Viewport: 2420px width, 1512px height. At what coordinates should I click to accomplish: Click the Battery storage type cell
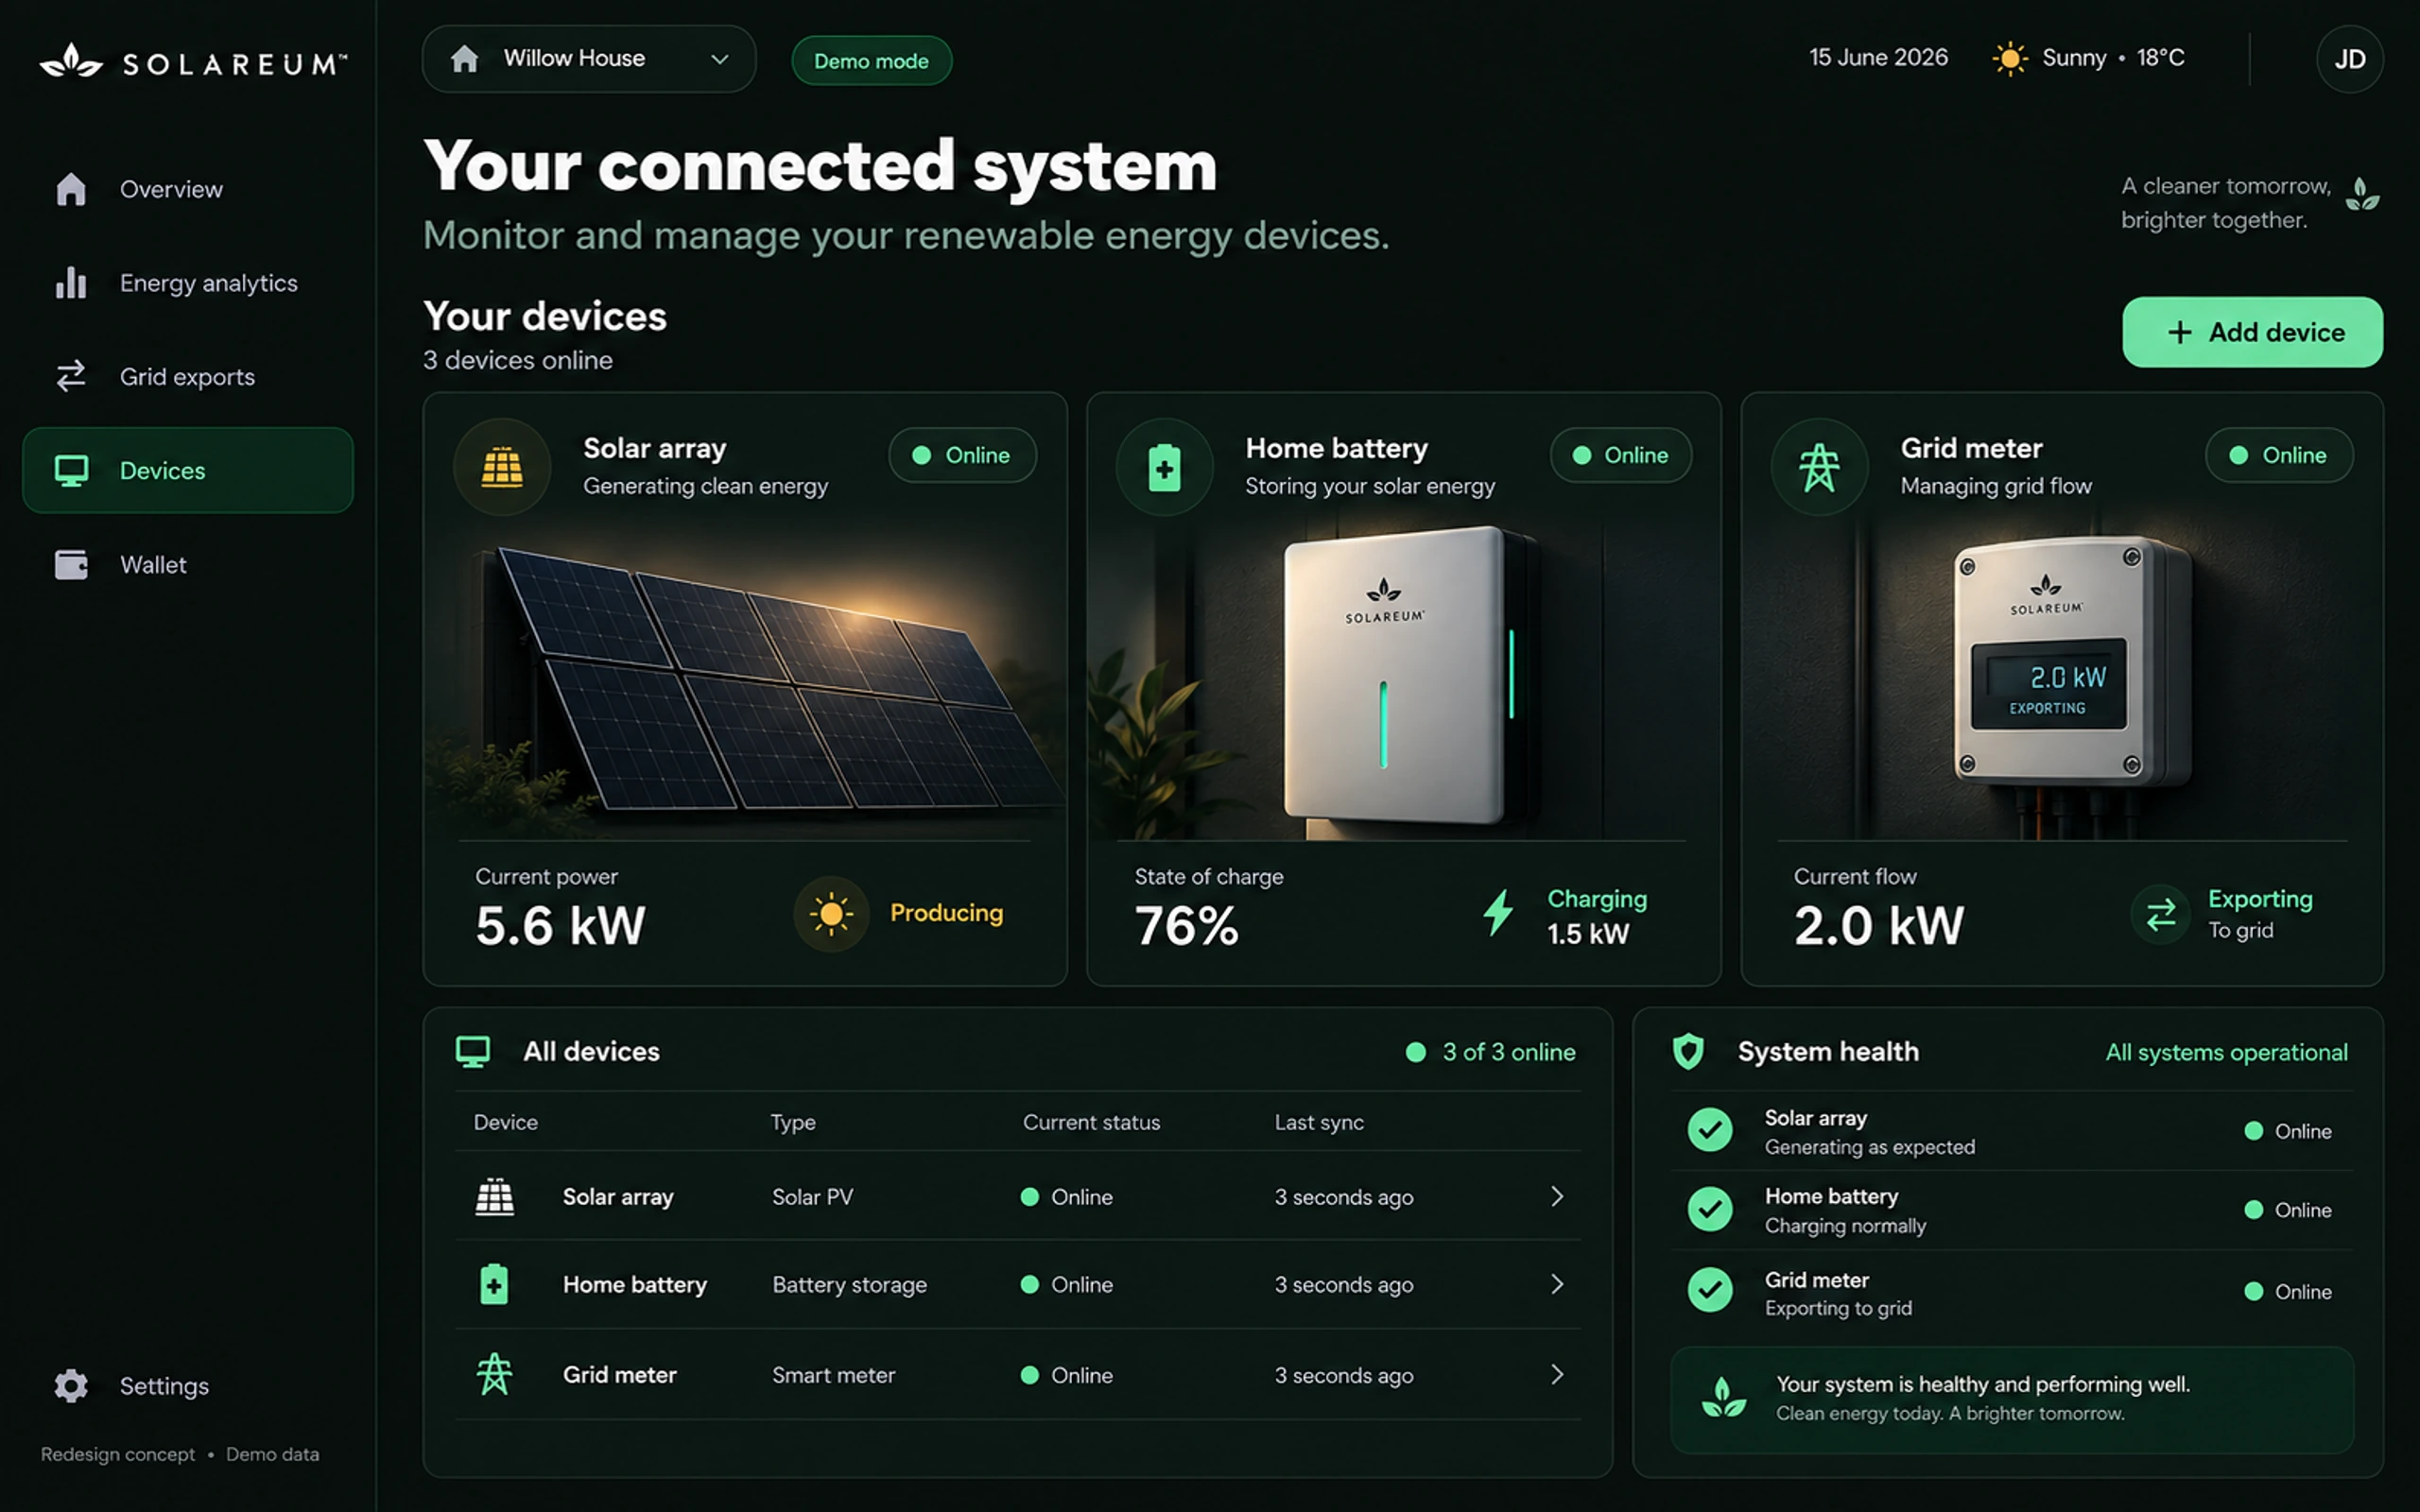(849, 1285)
